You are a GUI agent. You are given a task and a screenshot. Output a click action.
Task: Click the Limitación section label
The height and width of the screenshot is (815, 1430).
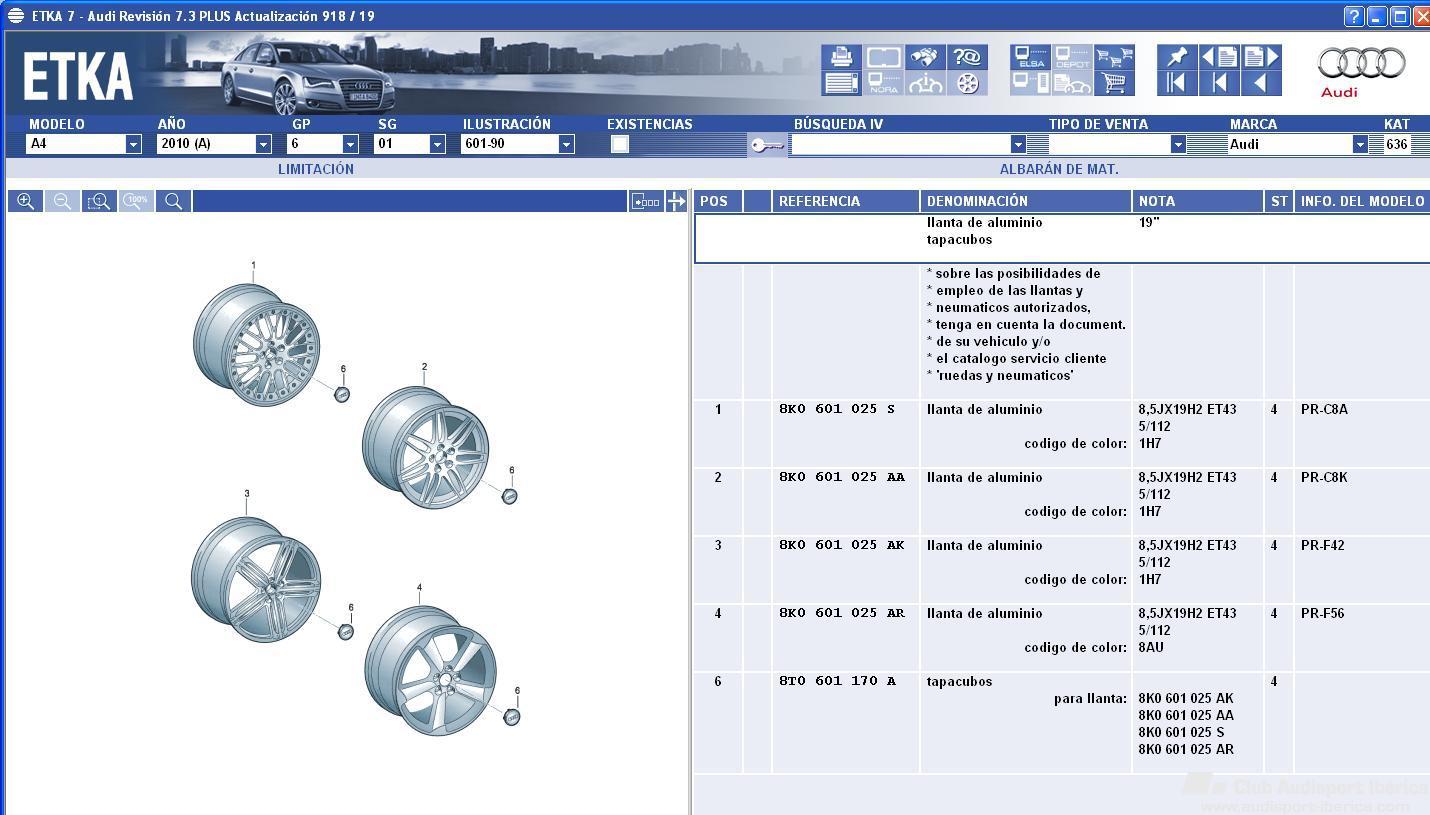pos(316,169)
